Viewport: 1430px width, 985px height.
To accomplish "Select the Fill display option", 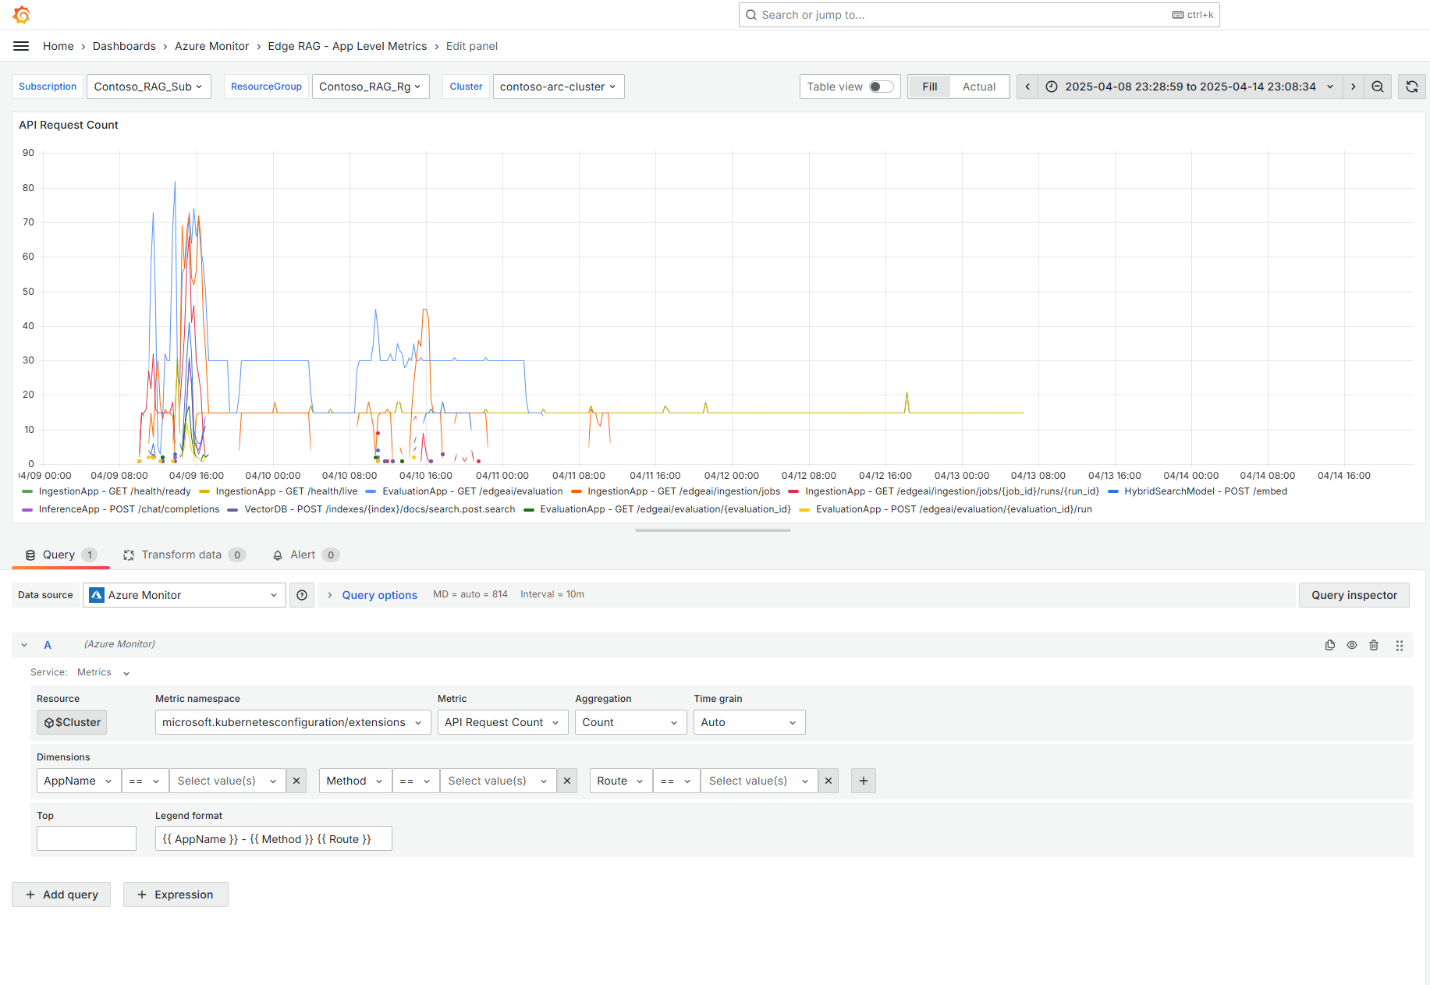I will pos(930,87).
